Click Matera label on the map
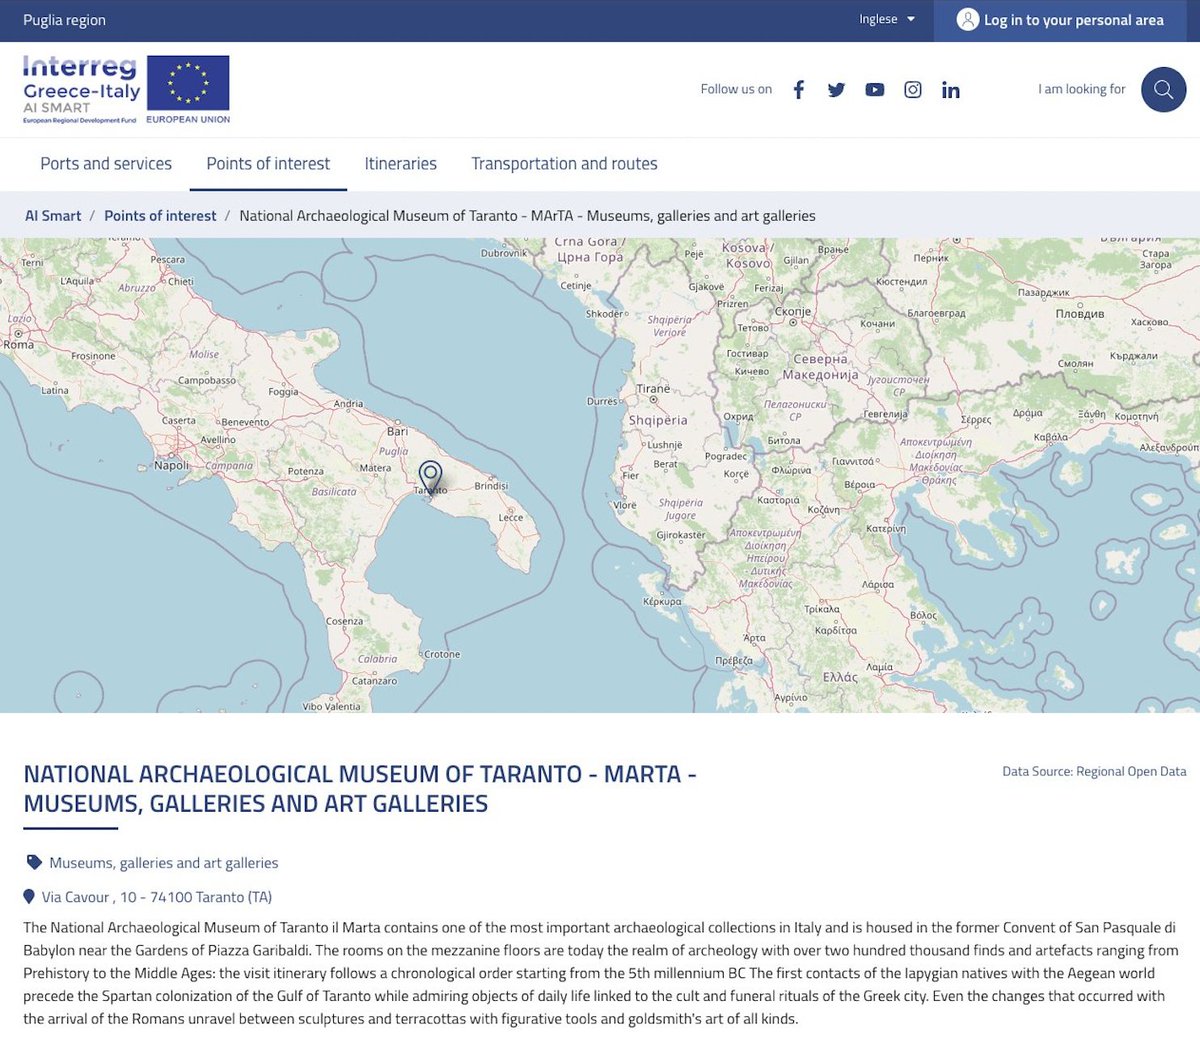This screenshot has width=1200, height=1038. [375, 467]
